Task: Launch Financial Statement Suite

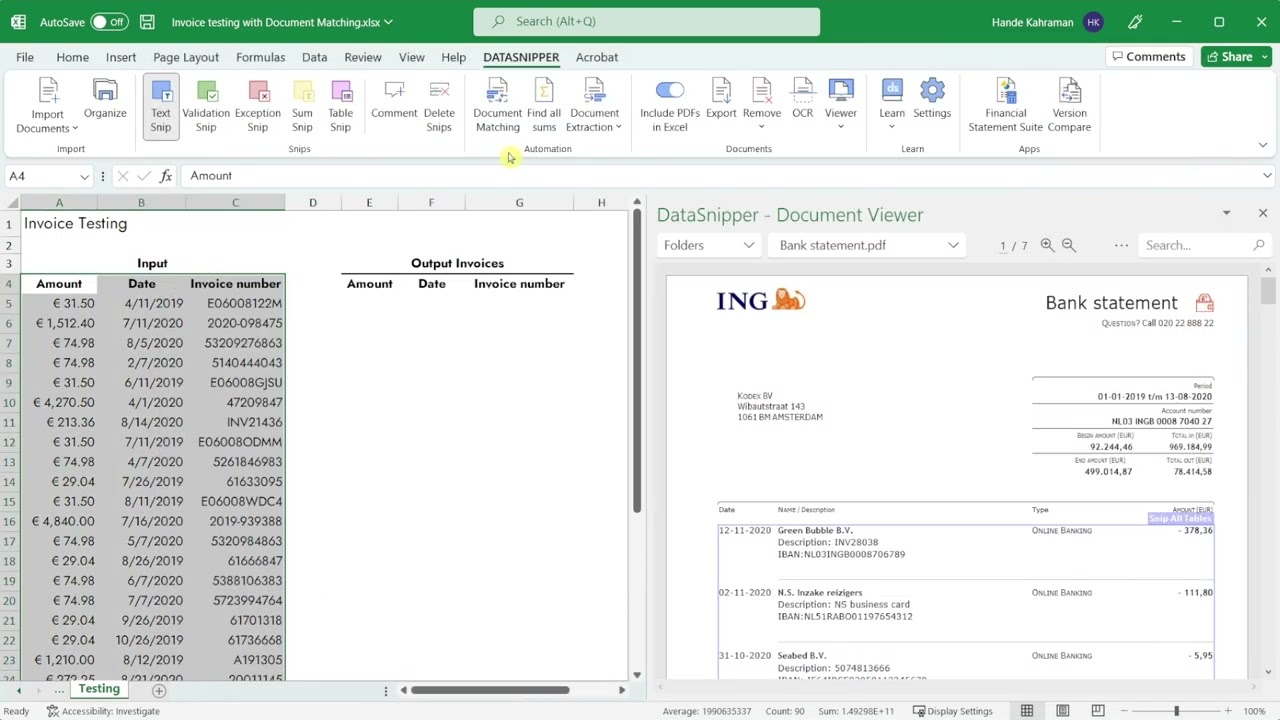Action: click(x=1006, y=106)
